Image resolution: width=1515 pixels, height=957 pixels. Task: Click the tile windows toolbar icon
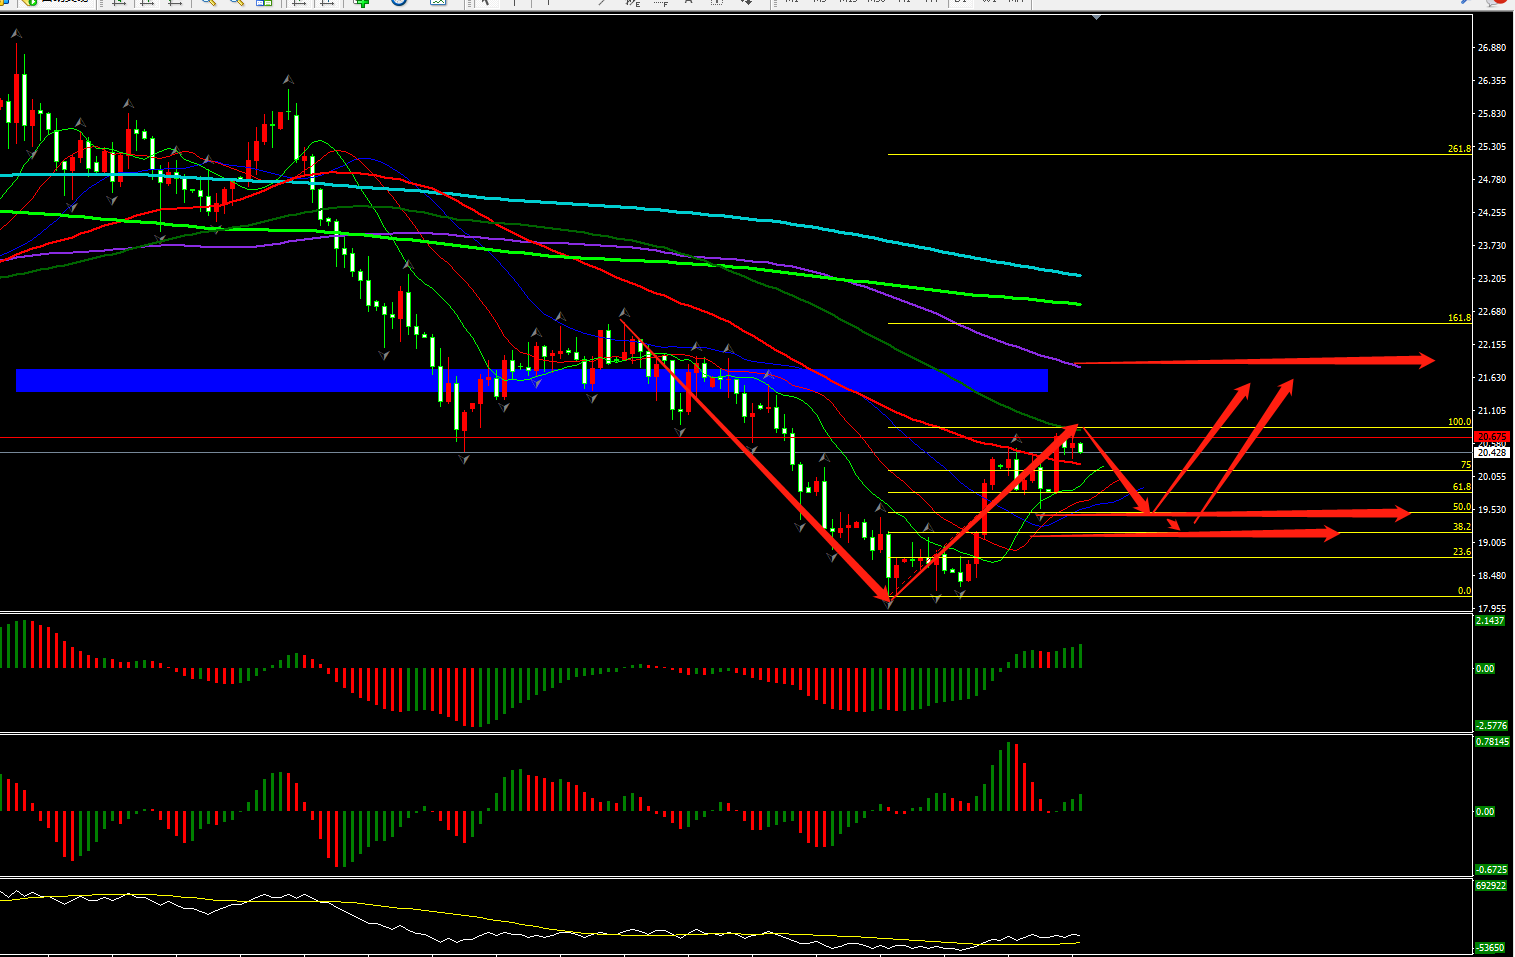[x=265, y=3]
